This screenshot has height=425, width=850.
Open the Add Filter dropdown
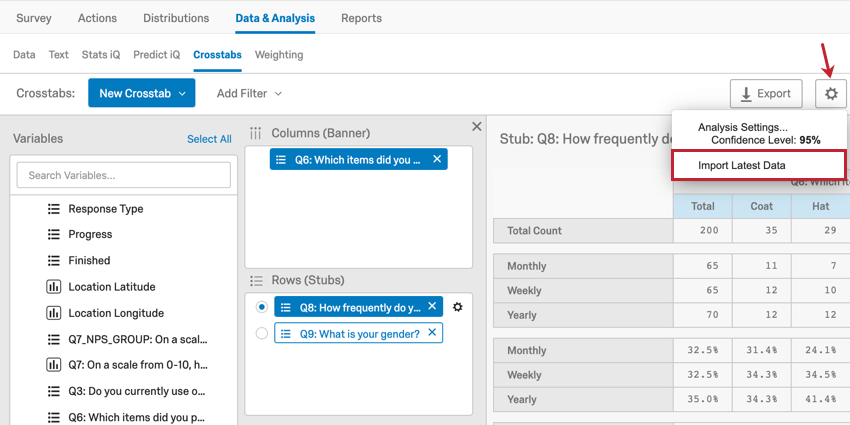coord(249,93)
